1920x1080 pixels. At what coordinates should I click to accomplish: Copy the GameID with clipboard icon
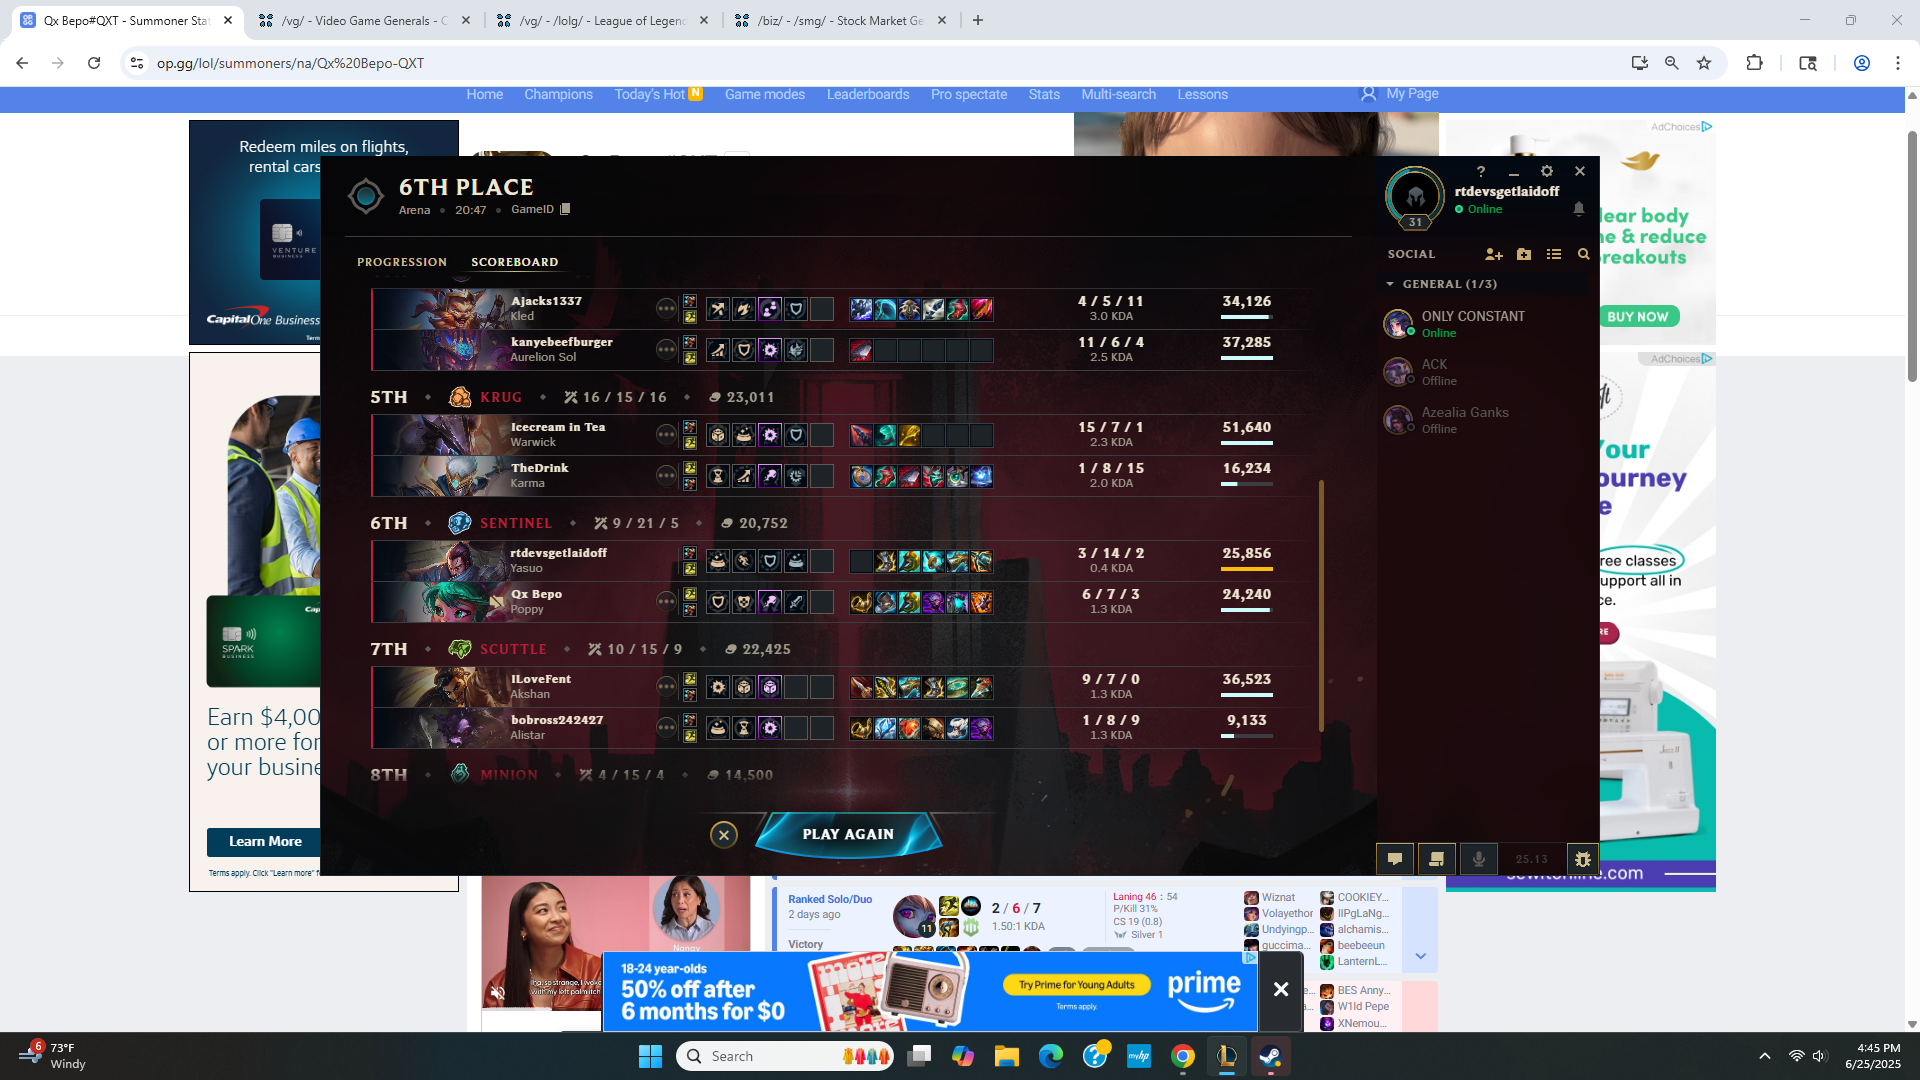(x=565, y=209)
